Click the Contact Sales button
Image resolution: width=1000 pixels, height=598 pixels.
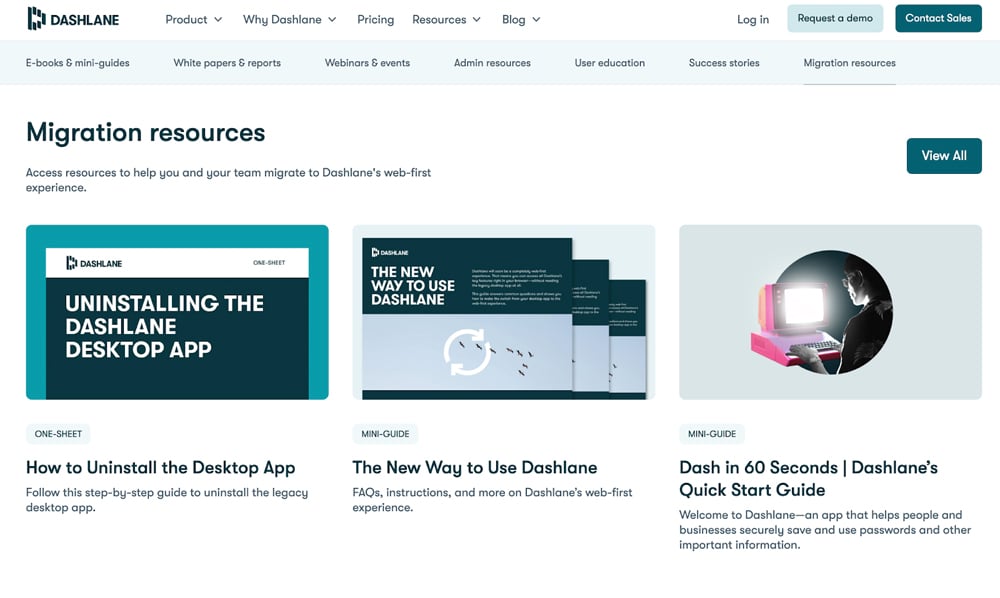point(938,18)
